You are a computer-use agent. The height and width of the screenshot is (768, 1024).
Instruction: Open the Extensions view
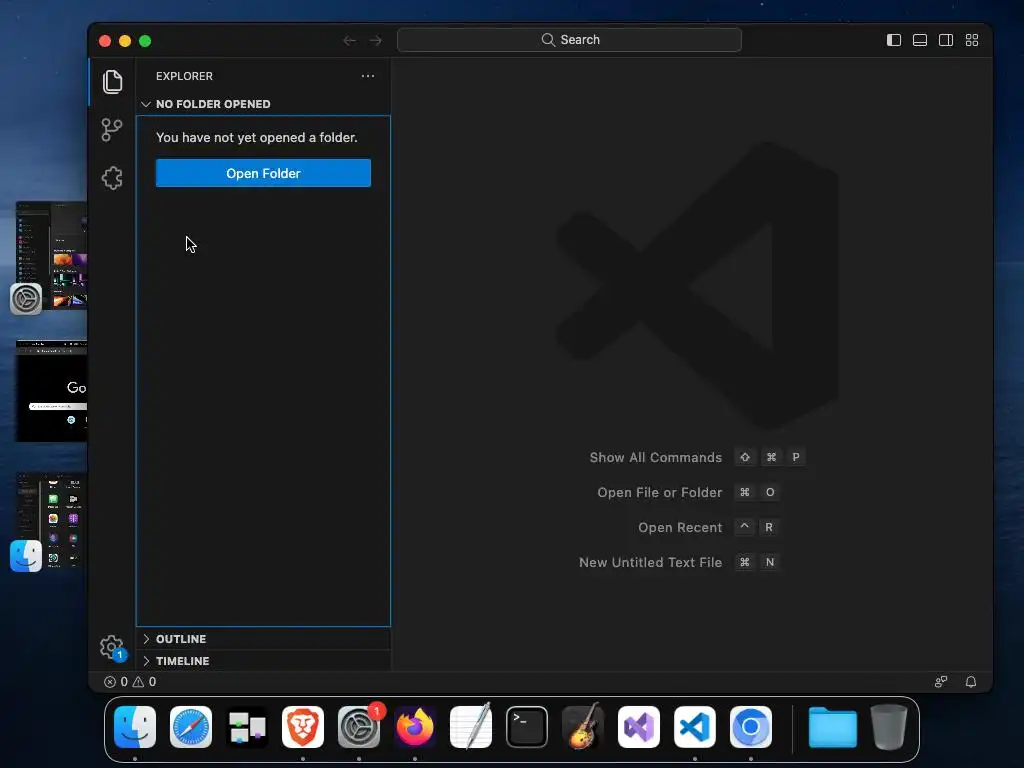pos(112,178)
